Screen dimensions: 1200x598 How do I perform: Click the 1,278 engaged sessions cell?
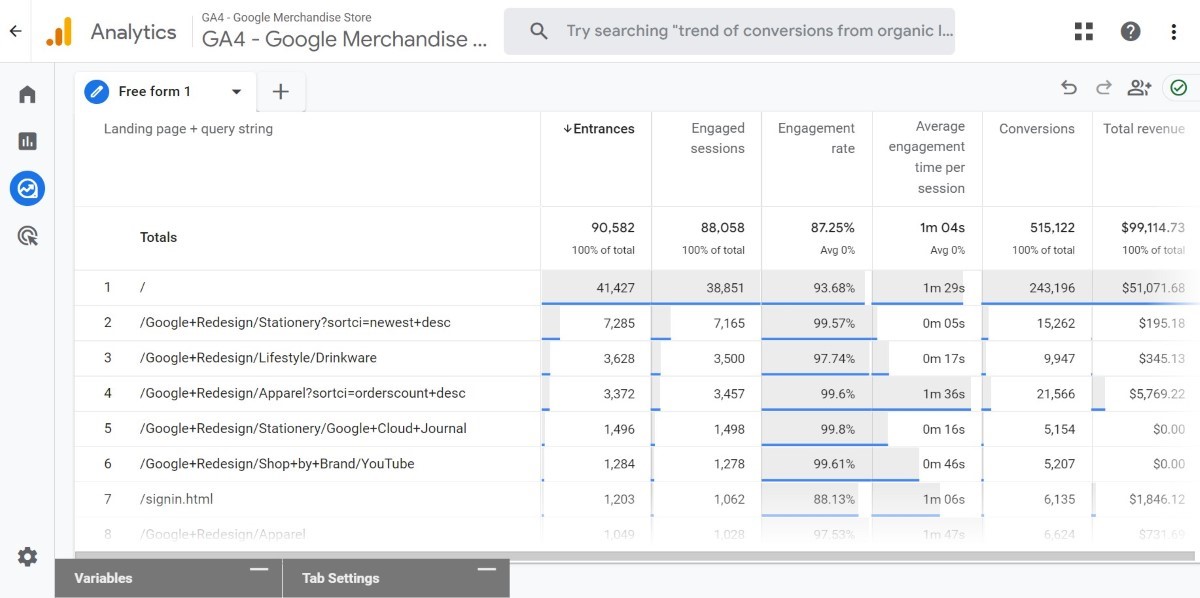[x=706, y=464]
